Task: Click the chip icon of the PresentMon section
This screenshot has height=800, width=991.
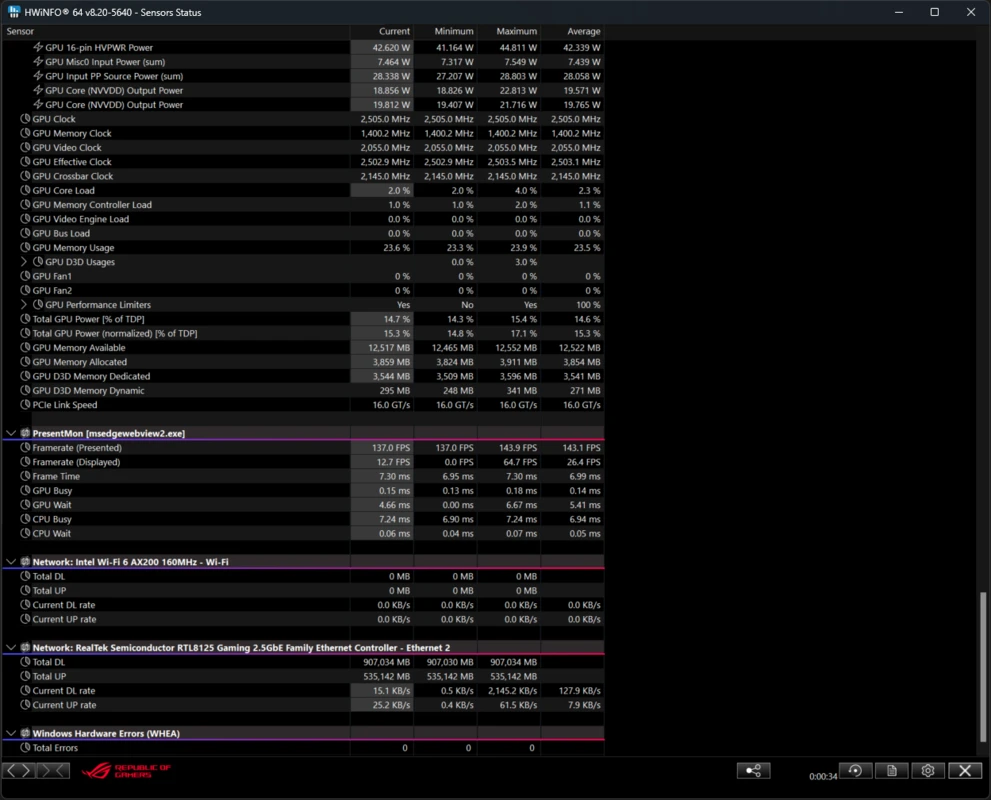Action: (25, 433)
